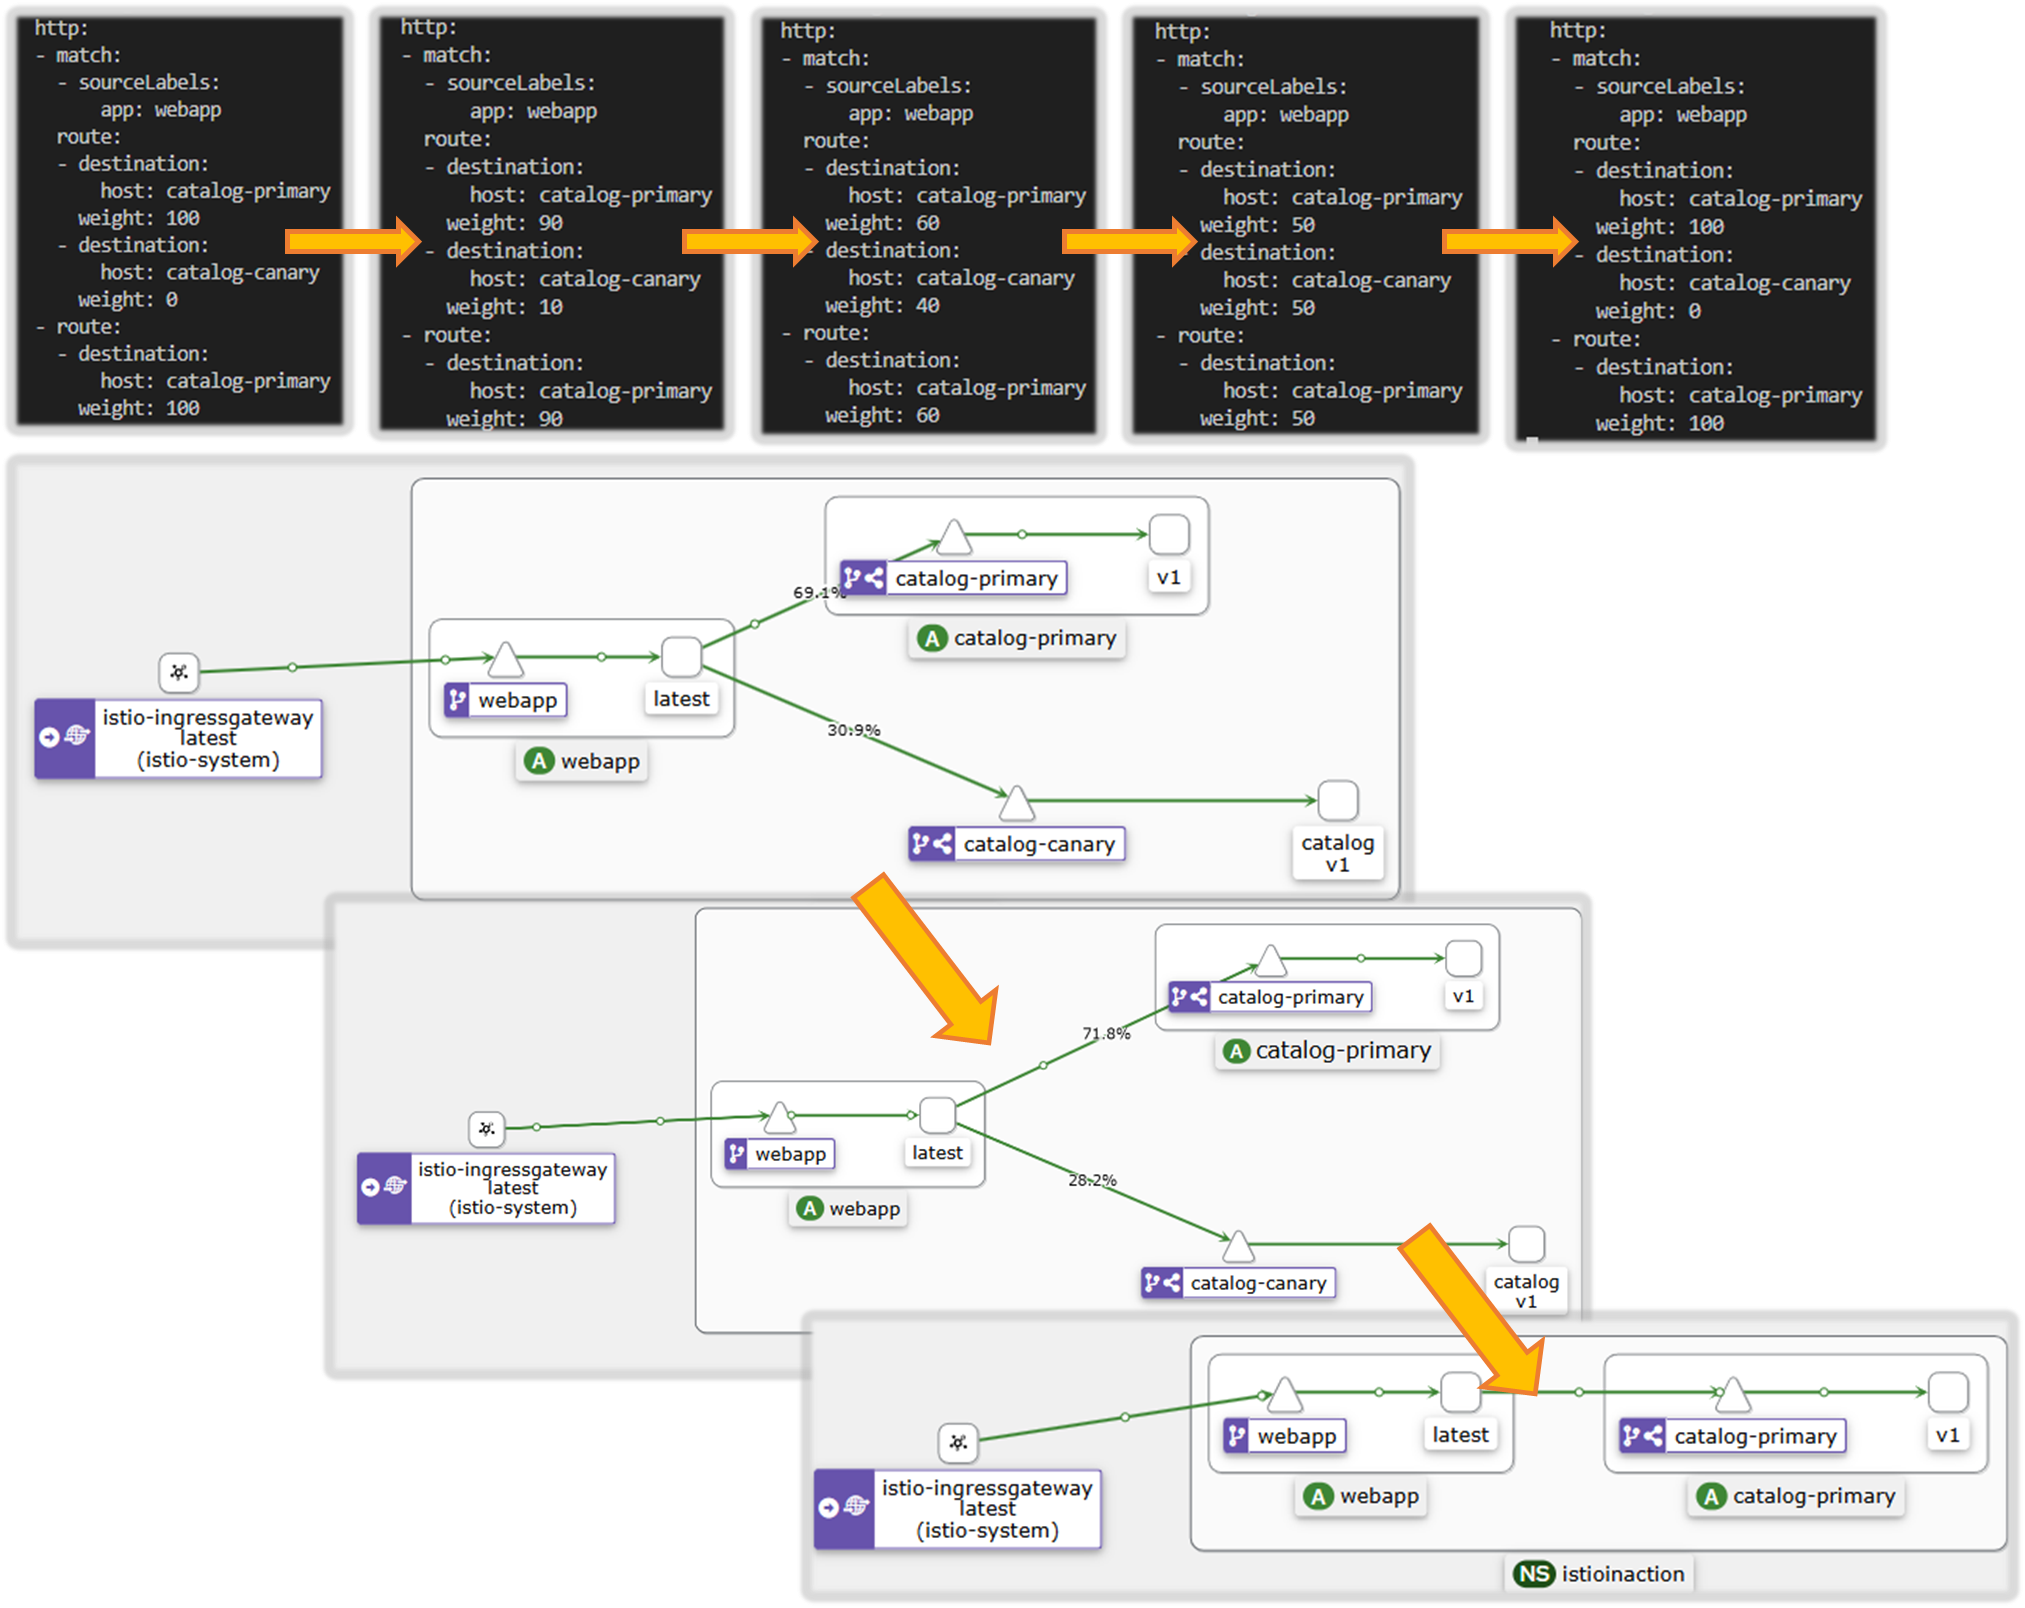Click catalog-canary service triangle in 30.9% graph
2025x1608 pixels.
[1016, 802]
